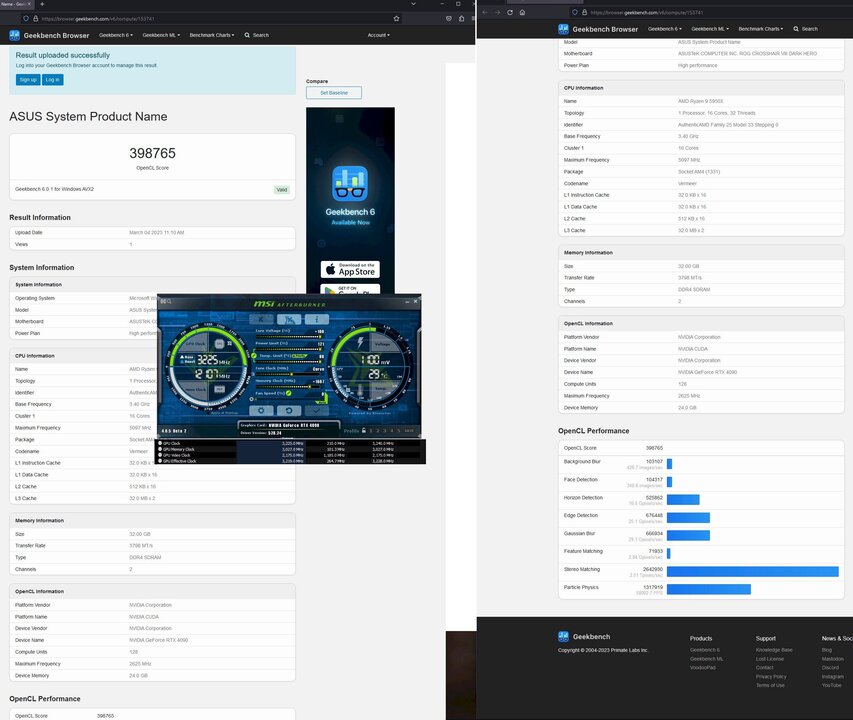The height and width of the screenshot is (720, 853).
Task: Click the Sign up button
Action: [x=27, y=79]
